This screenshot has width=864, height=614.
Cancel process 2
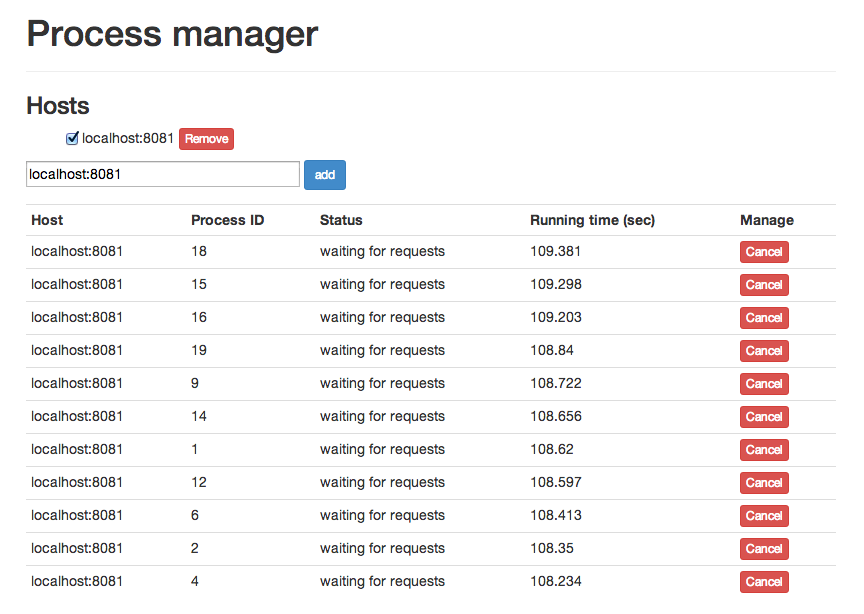tap(764, 548)
